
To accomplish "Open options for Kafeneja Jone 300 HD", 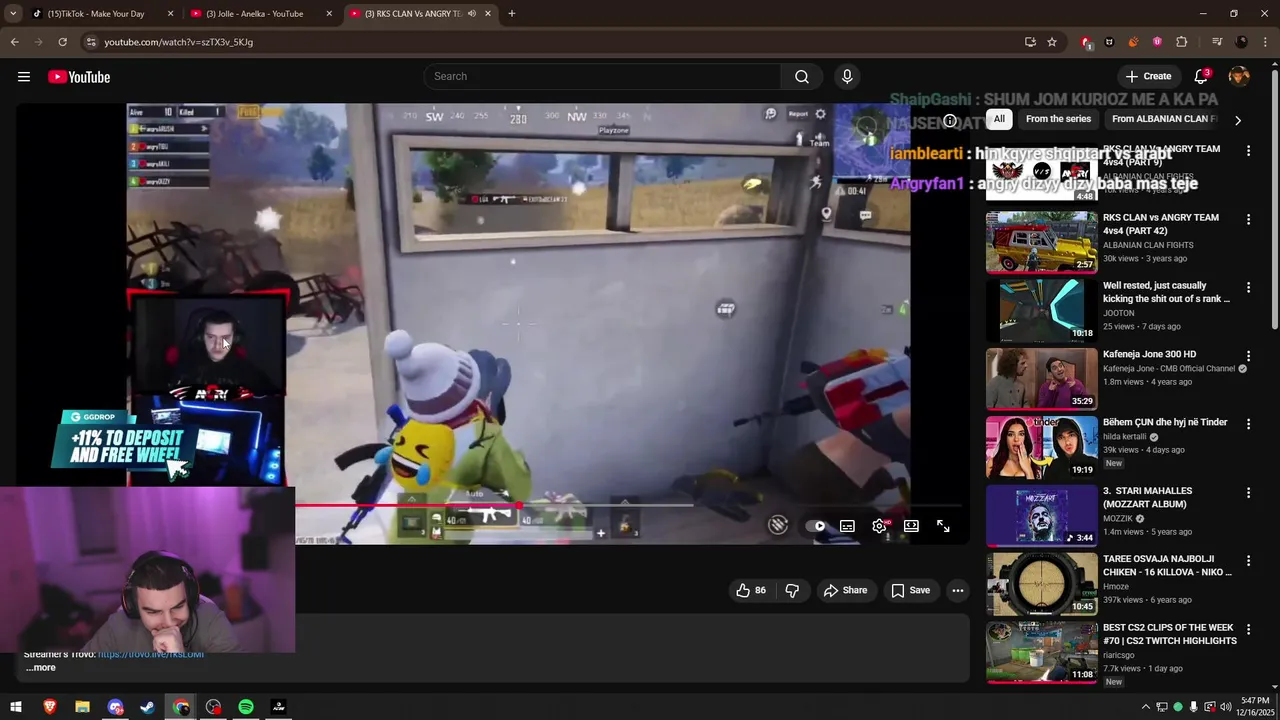I will (1248, 356).
